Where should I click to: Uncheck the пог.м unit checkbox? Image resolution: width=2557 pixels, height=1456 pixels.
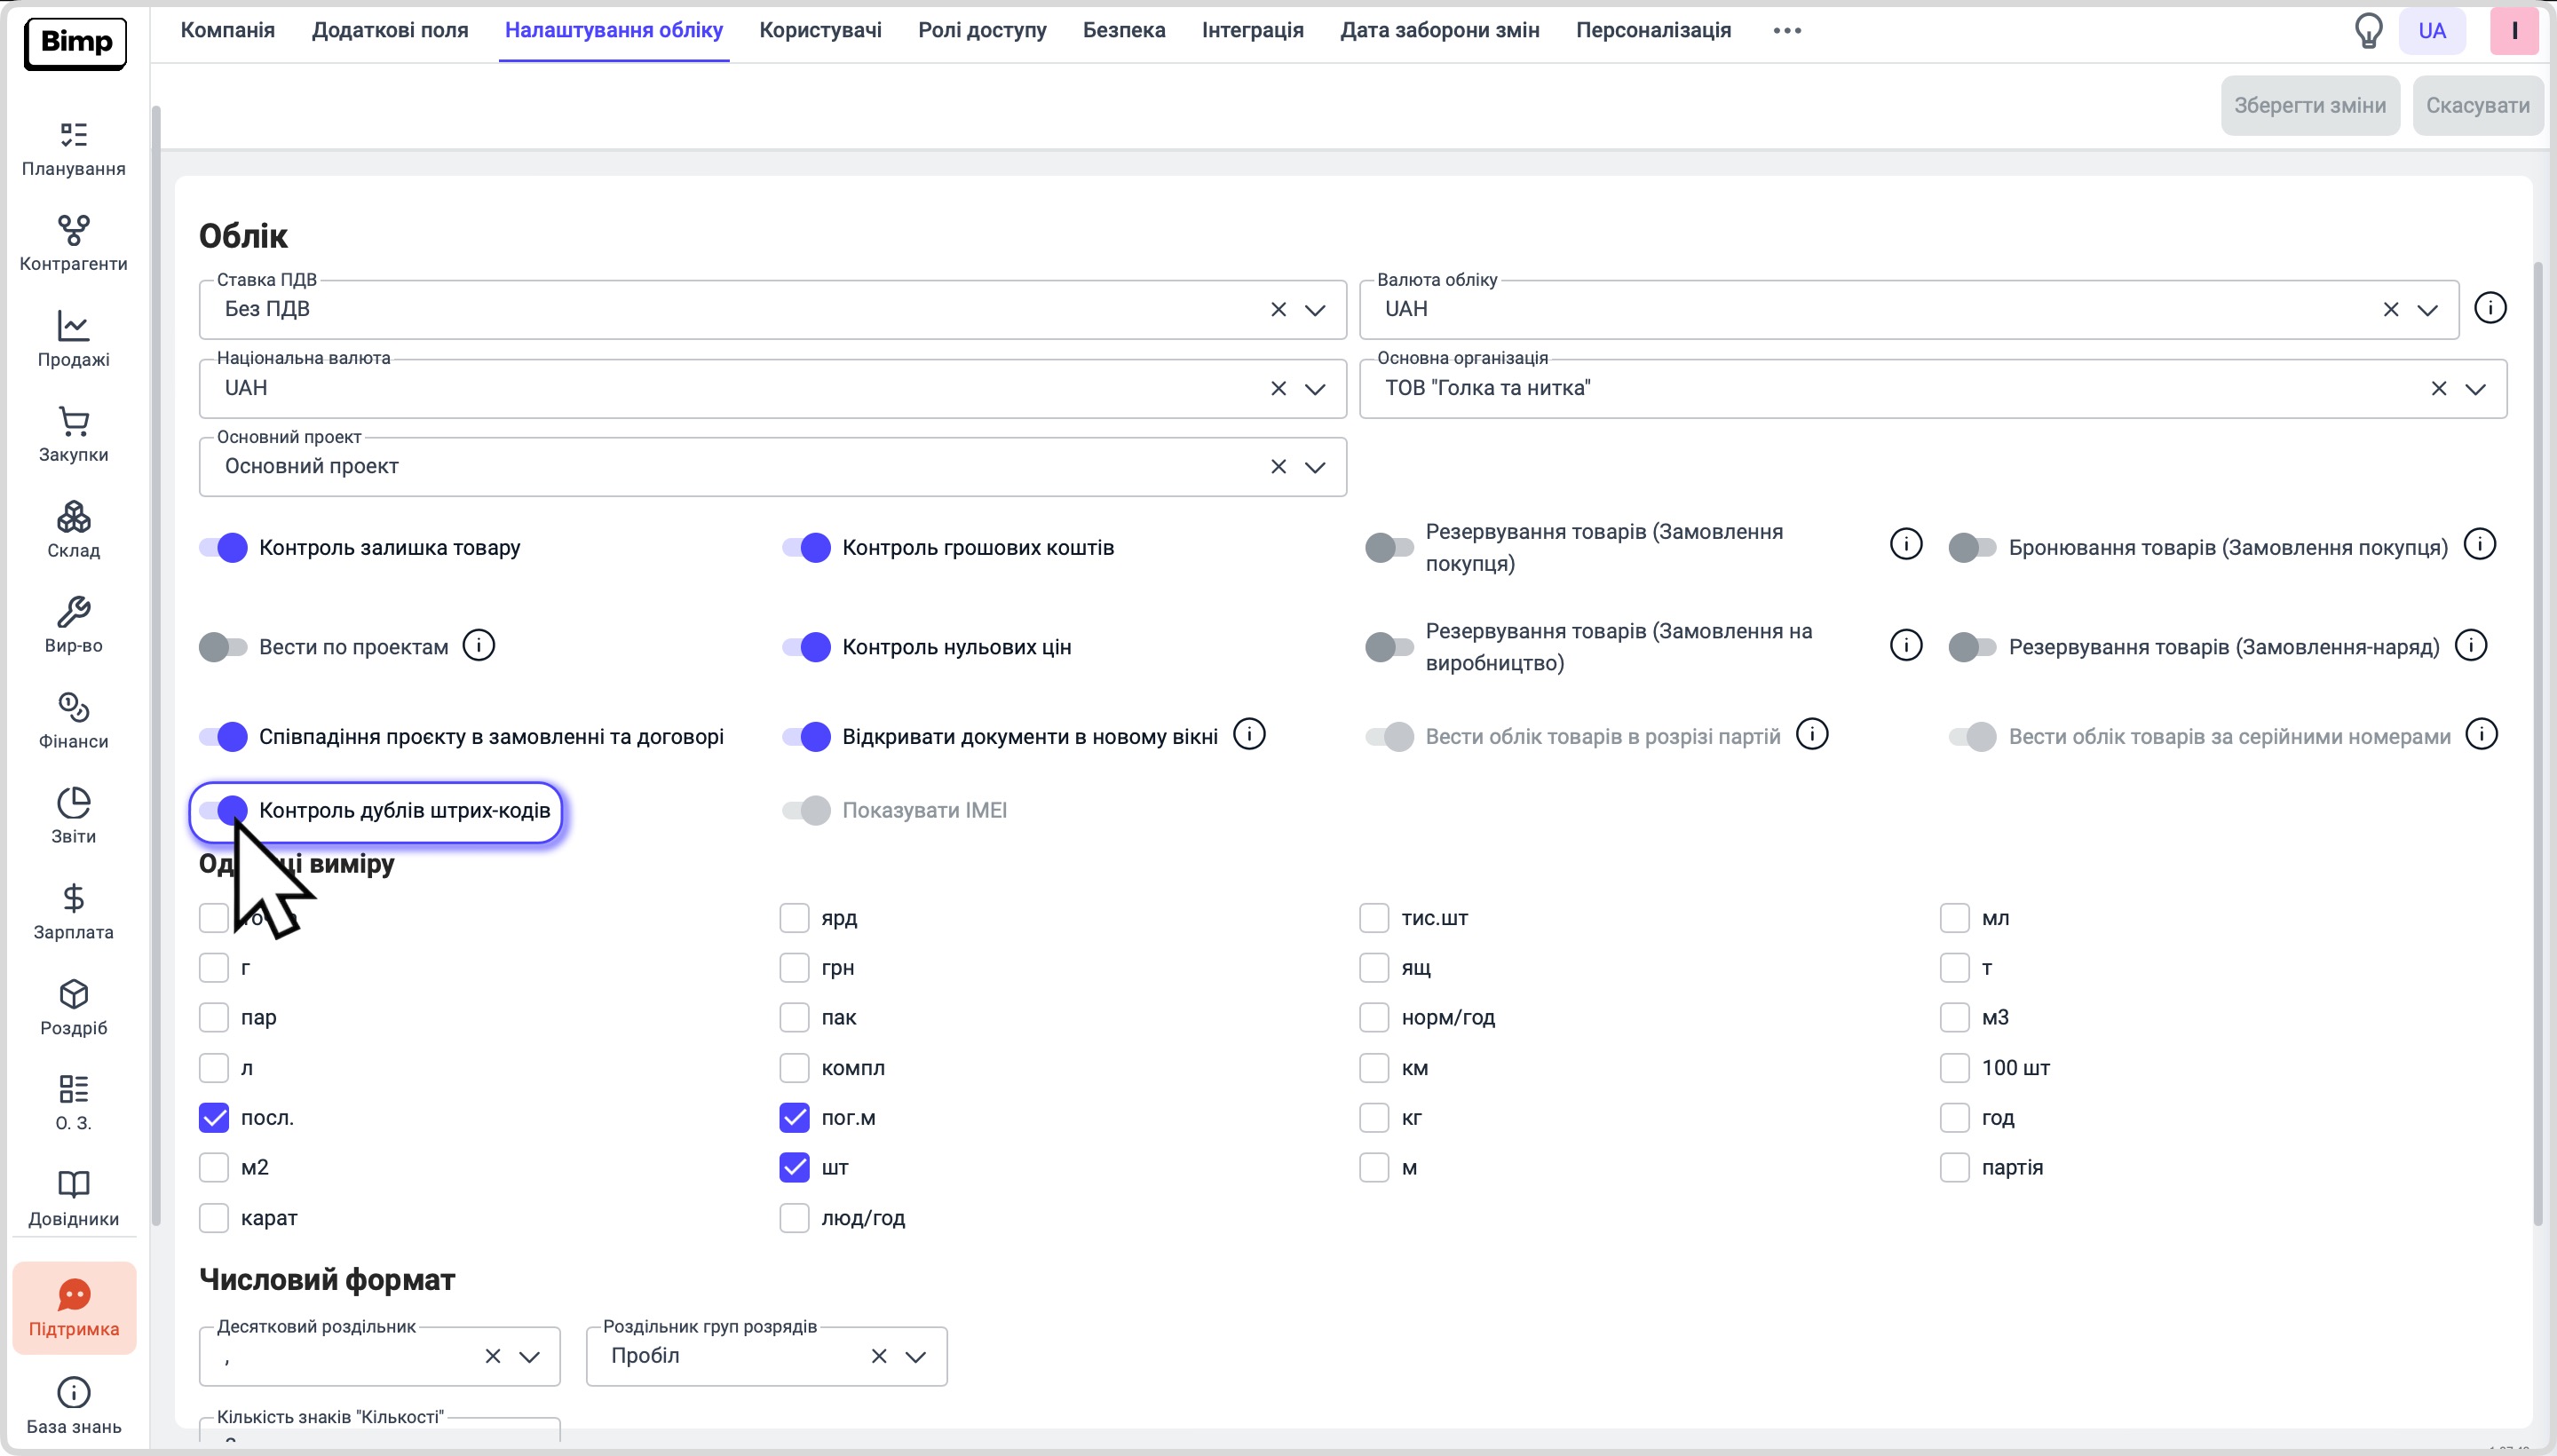point(794,1118)
